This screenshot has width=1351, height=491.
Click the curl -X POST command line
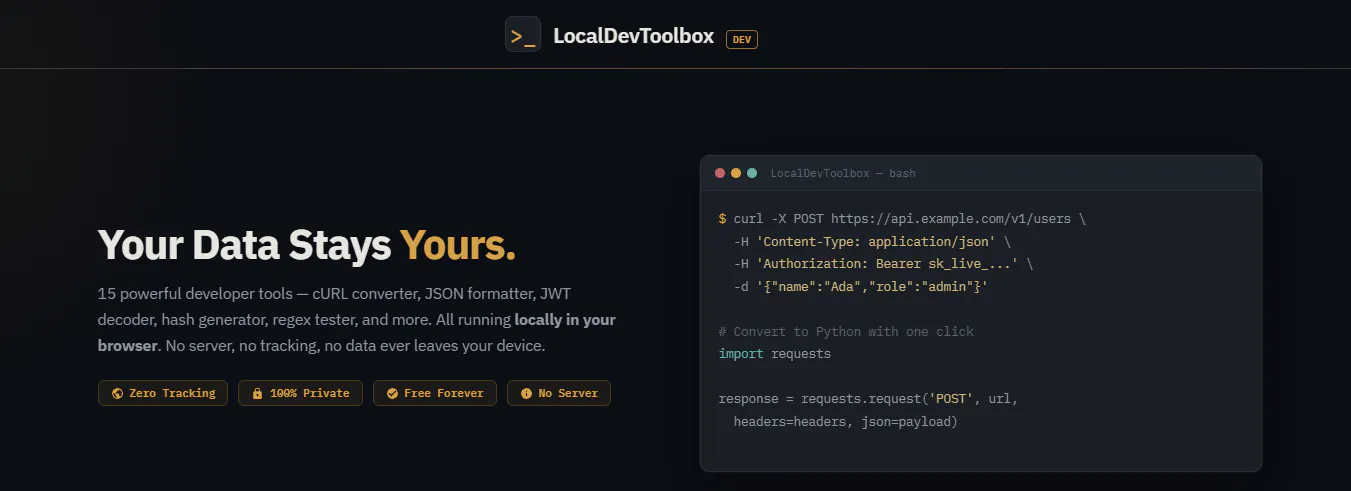(902, 218)
